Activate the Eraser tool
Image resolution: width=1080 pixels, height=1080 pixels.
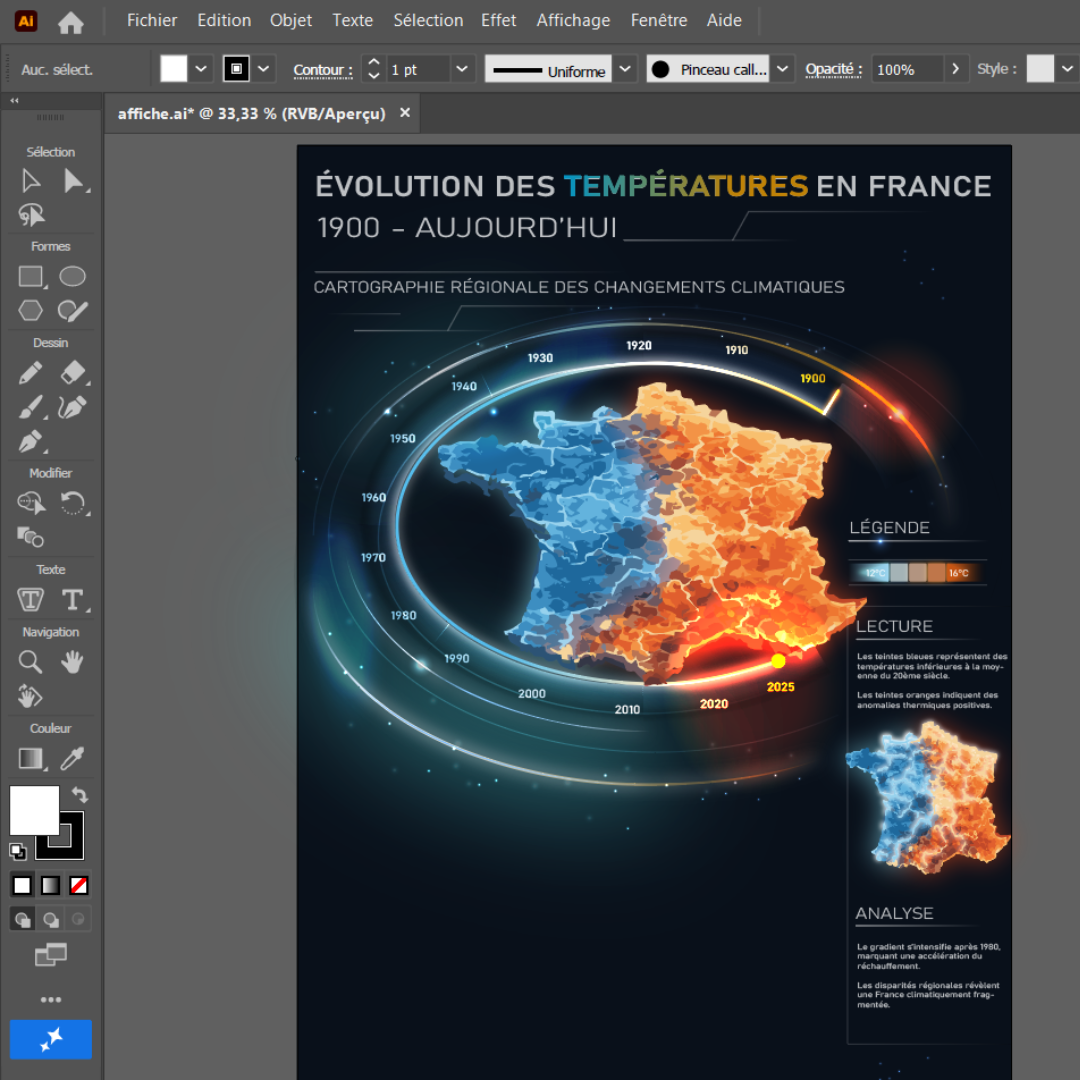pos(73,373)
